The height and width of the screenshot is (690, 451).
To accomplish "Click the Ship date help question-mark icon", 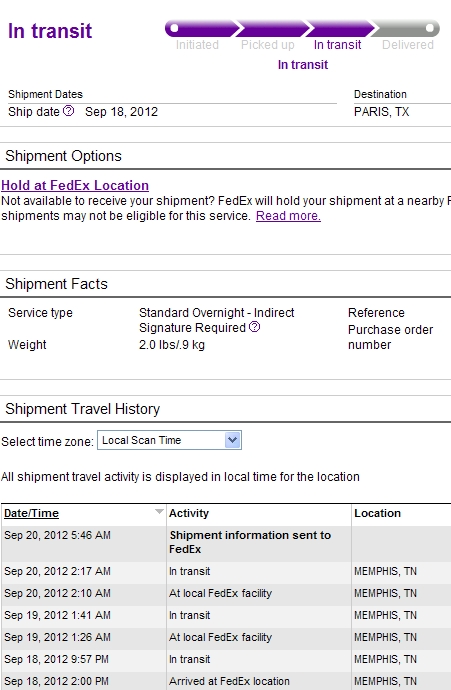I will tap(69, 111).
